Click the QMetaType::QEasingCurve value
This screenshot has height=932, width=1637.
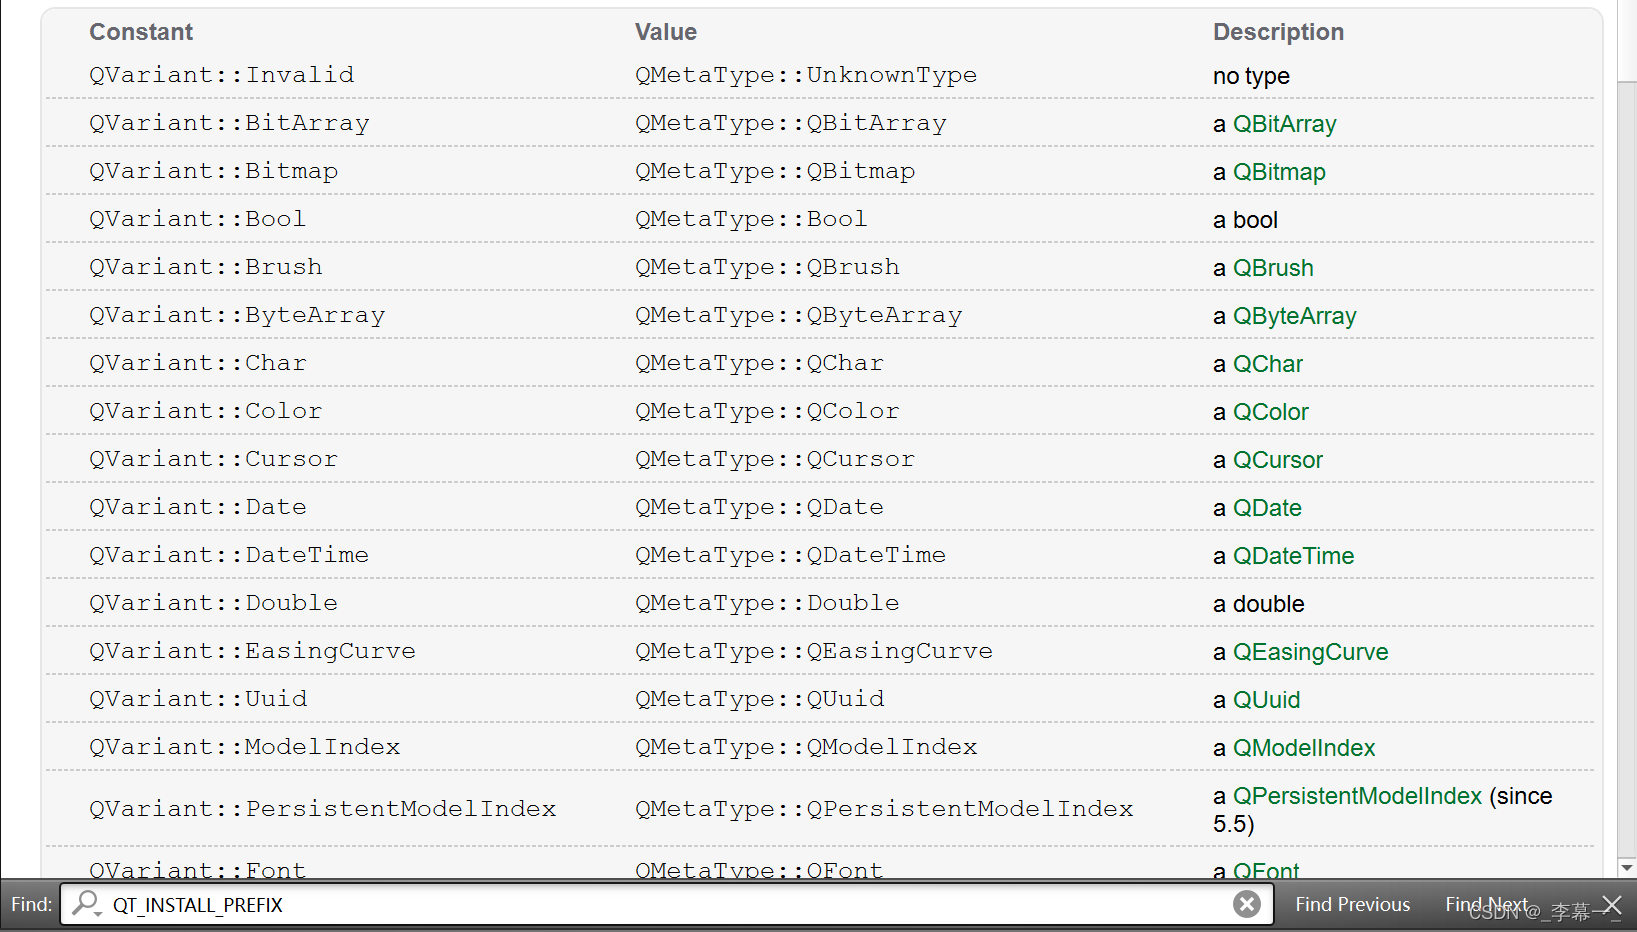click(x=814, y=651)
